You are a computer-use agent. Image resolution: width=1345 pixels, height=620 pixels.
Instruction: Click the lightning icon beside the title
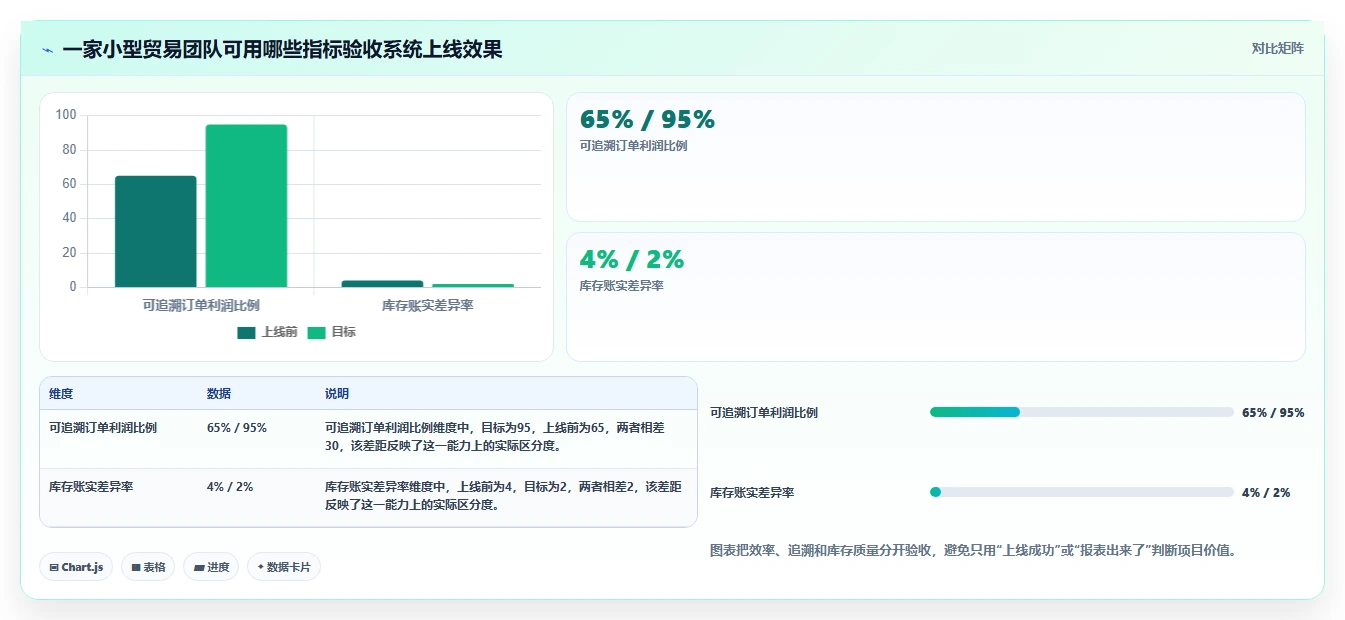tap(47, 49)
